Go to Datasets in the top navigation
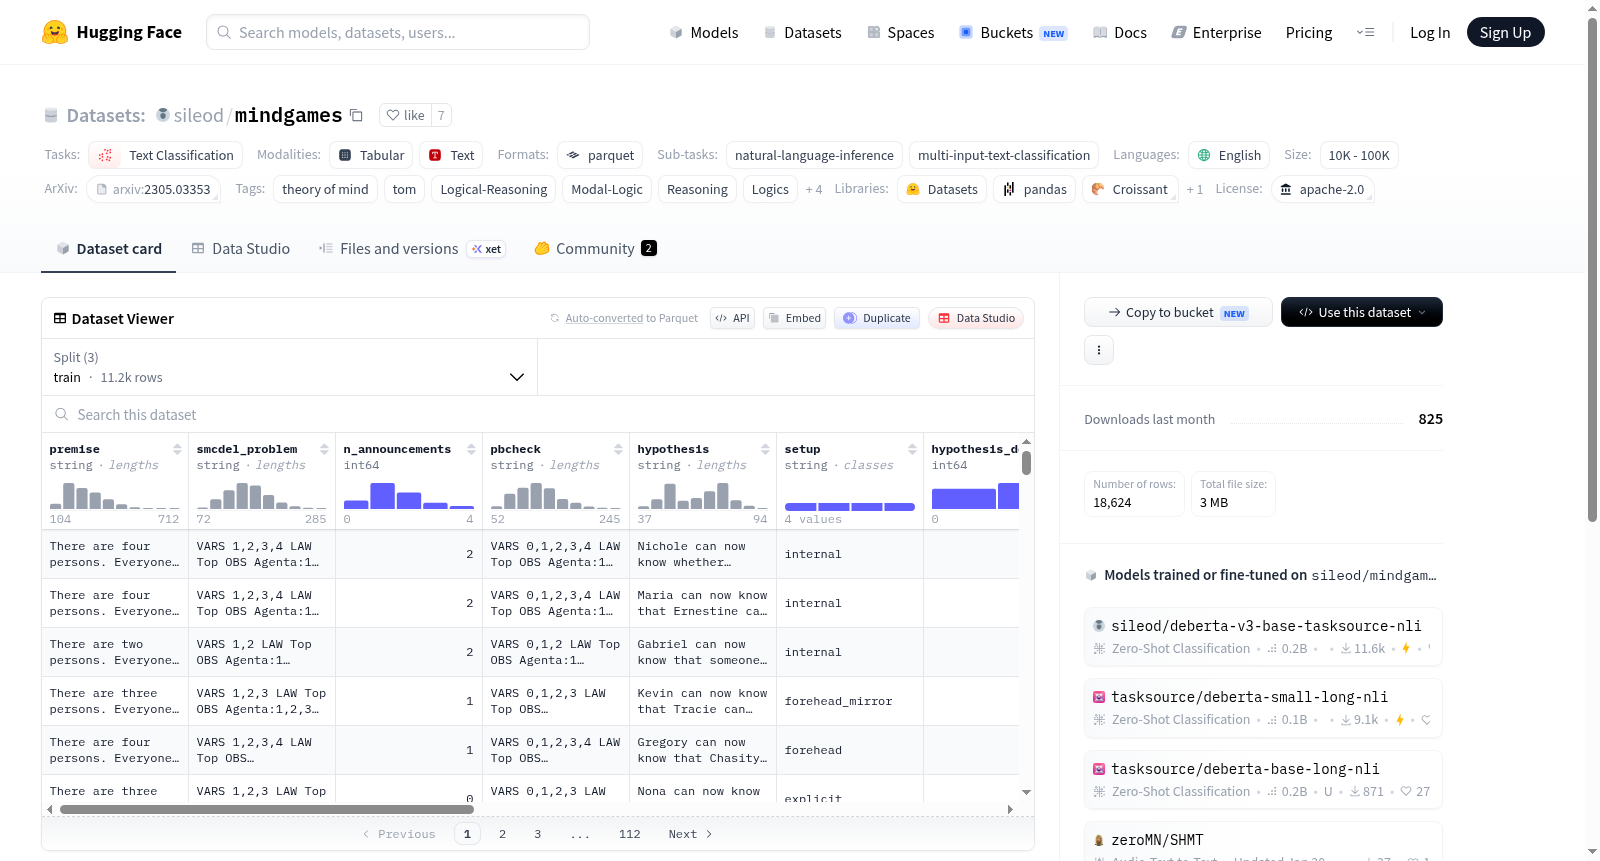 pos(802,32)
